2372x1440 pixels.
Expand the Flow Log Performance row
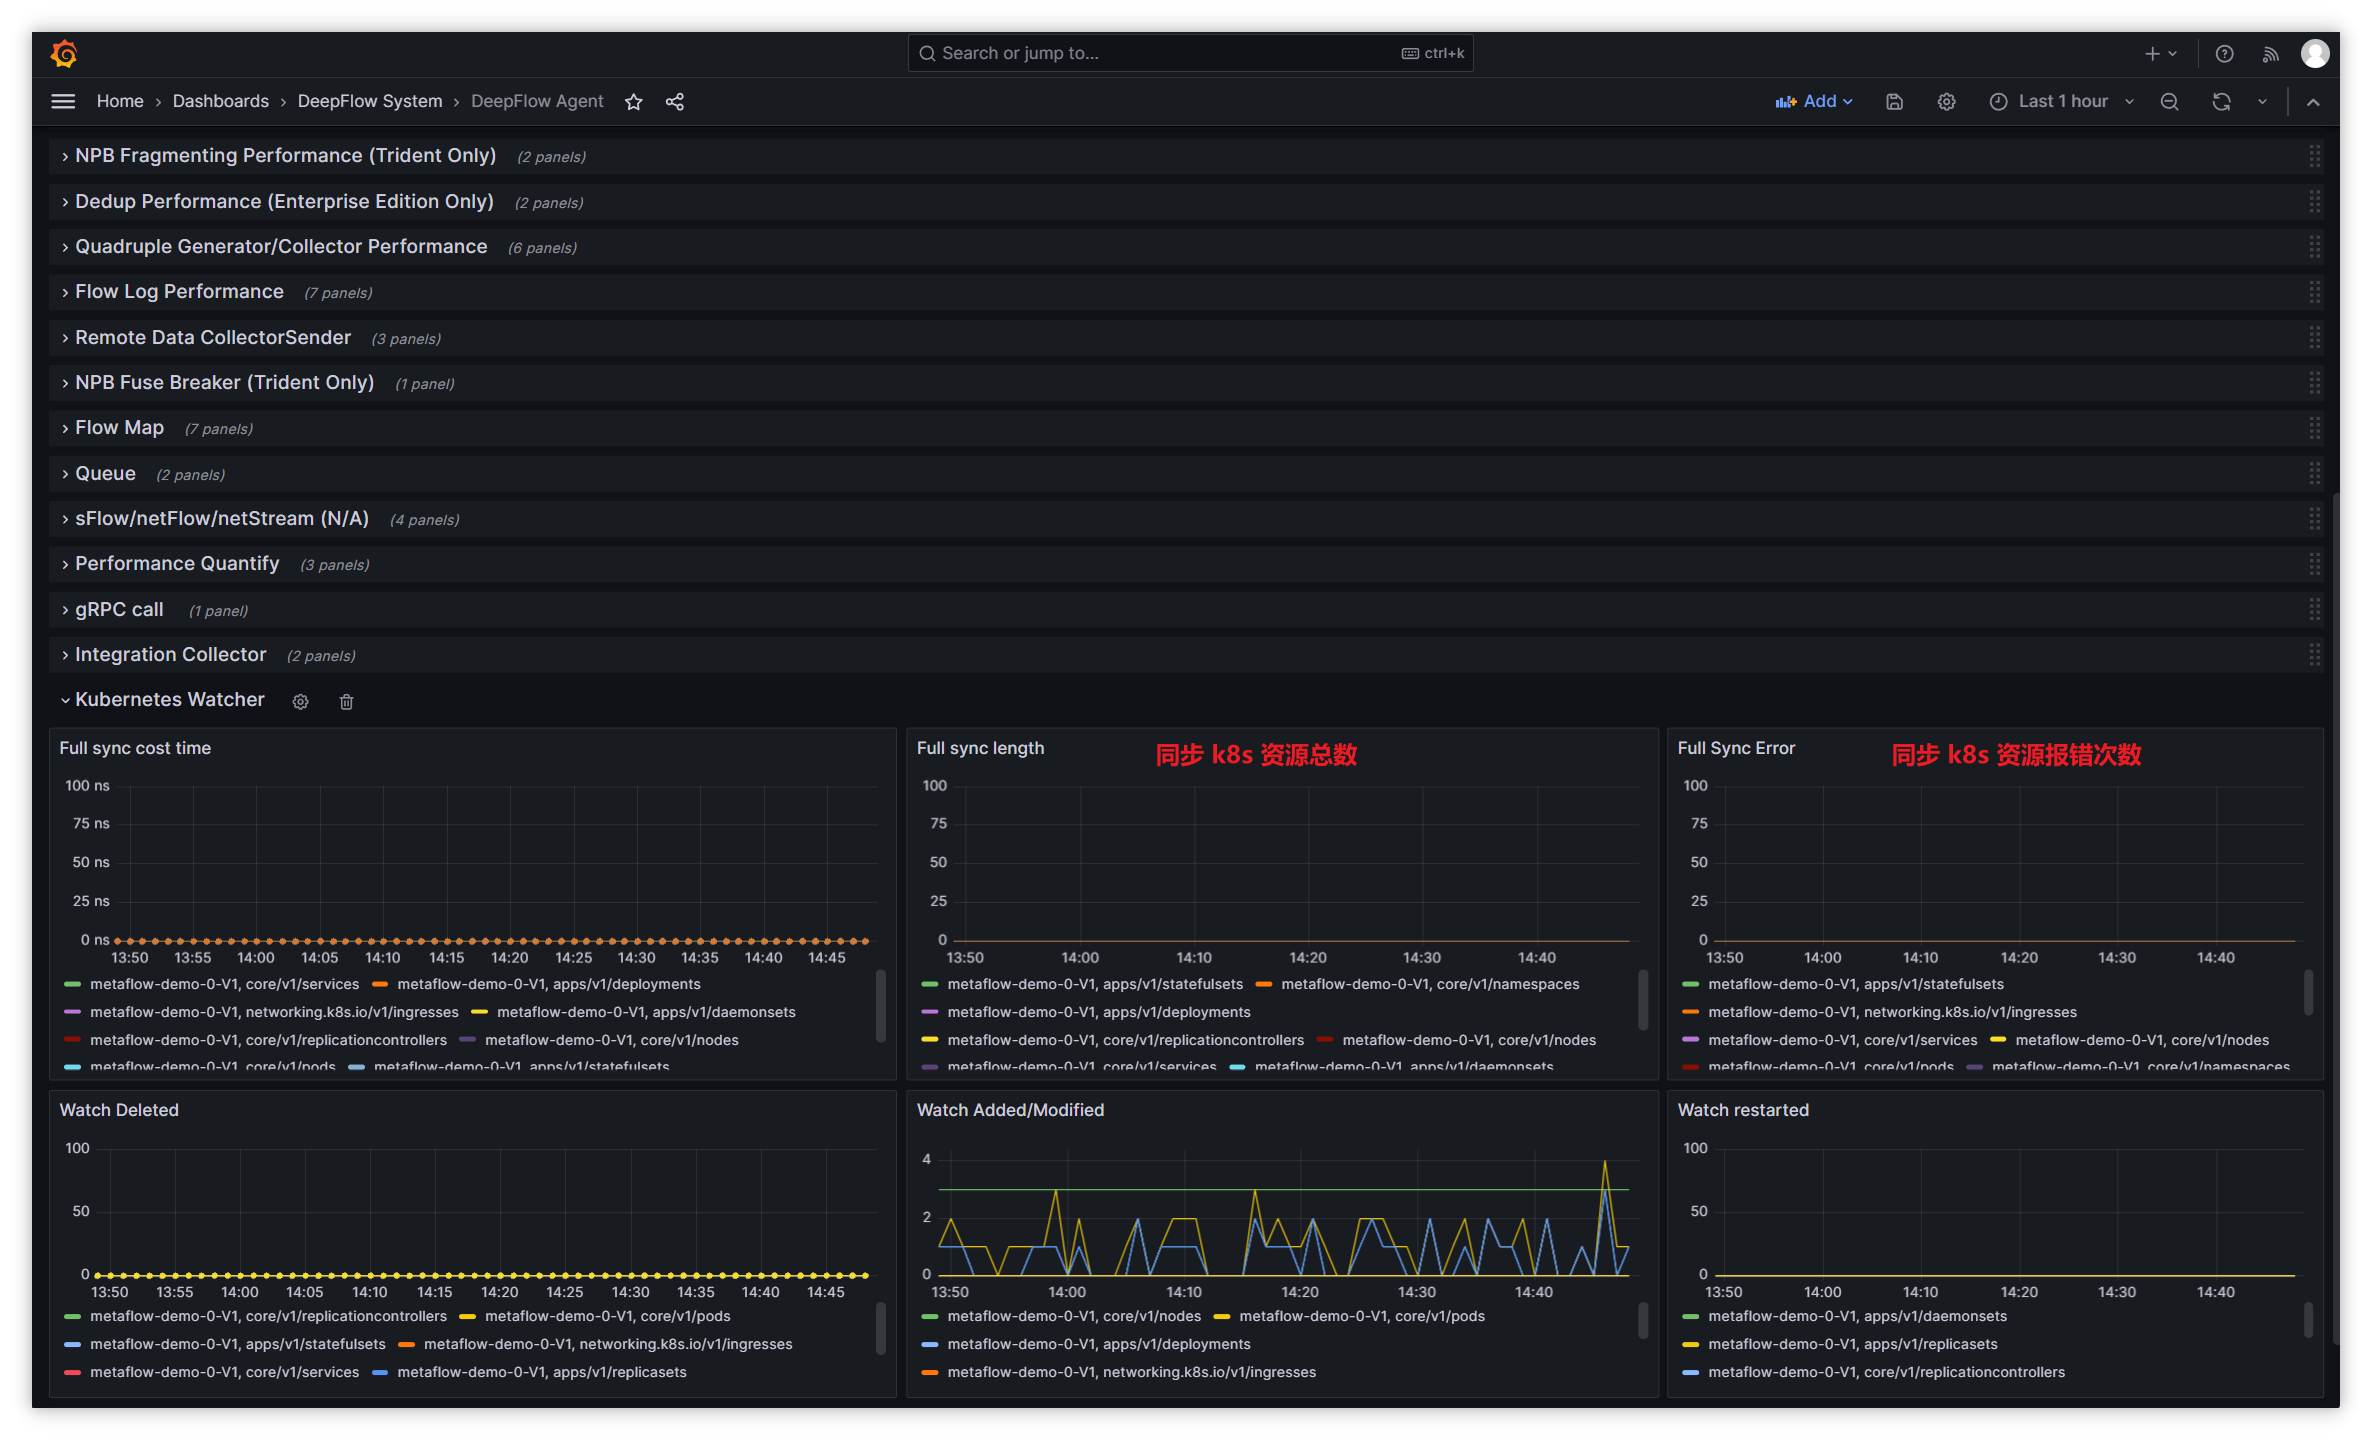(x=179, y=291)
